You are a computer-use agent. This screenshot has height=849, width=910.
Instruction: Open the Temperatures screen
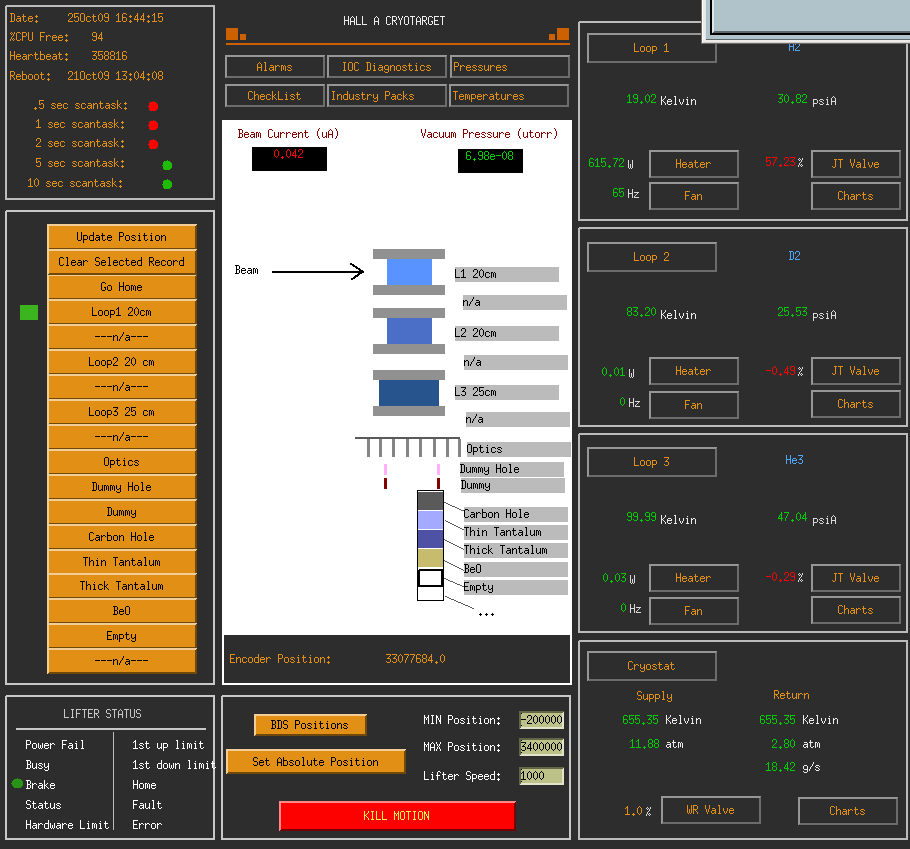pyautogui.click(x=509, y=96)
